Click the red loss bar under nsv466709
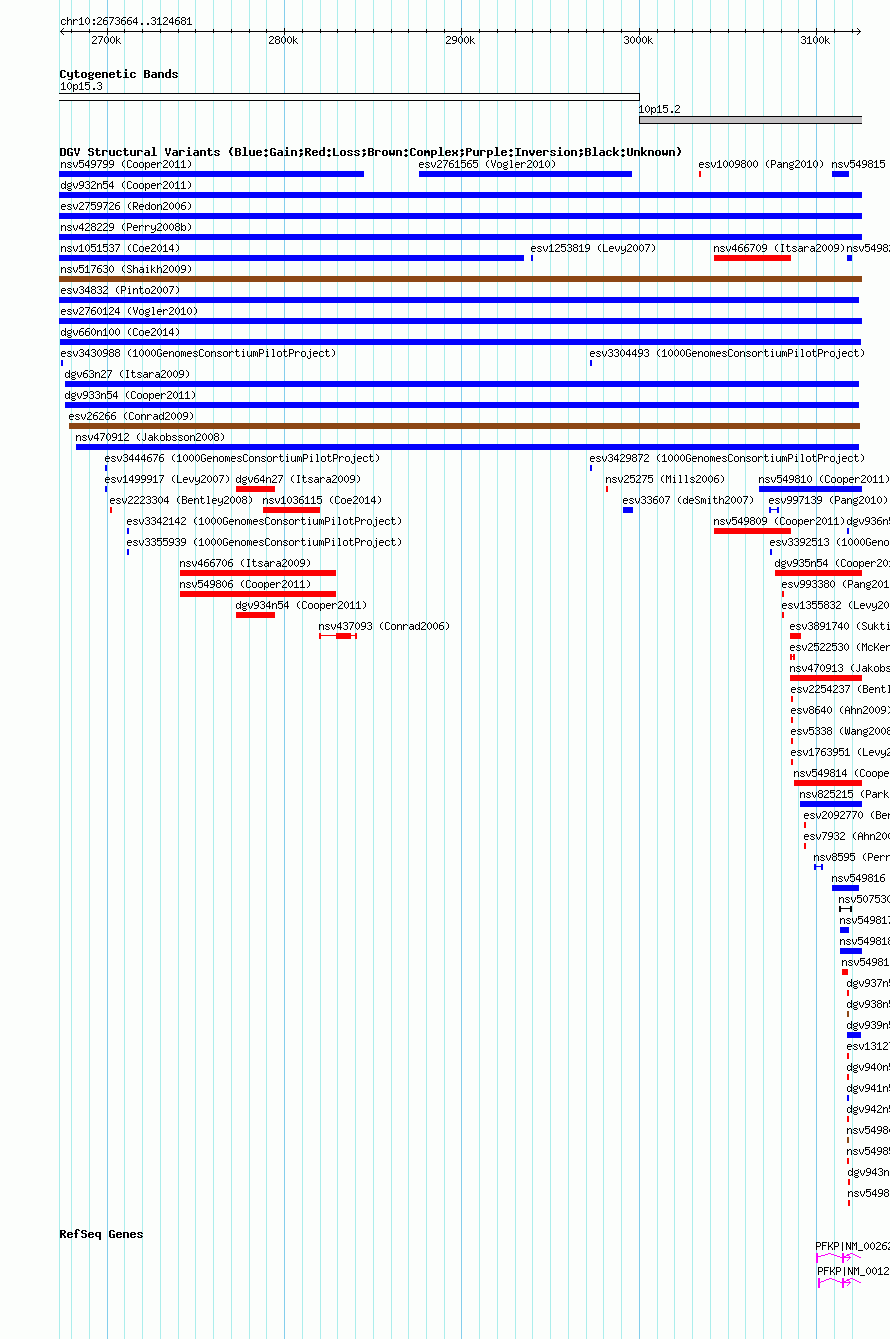 click(752, 258)
